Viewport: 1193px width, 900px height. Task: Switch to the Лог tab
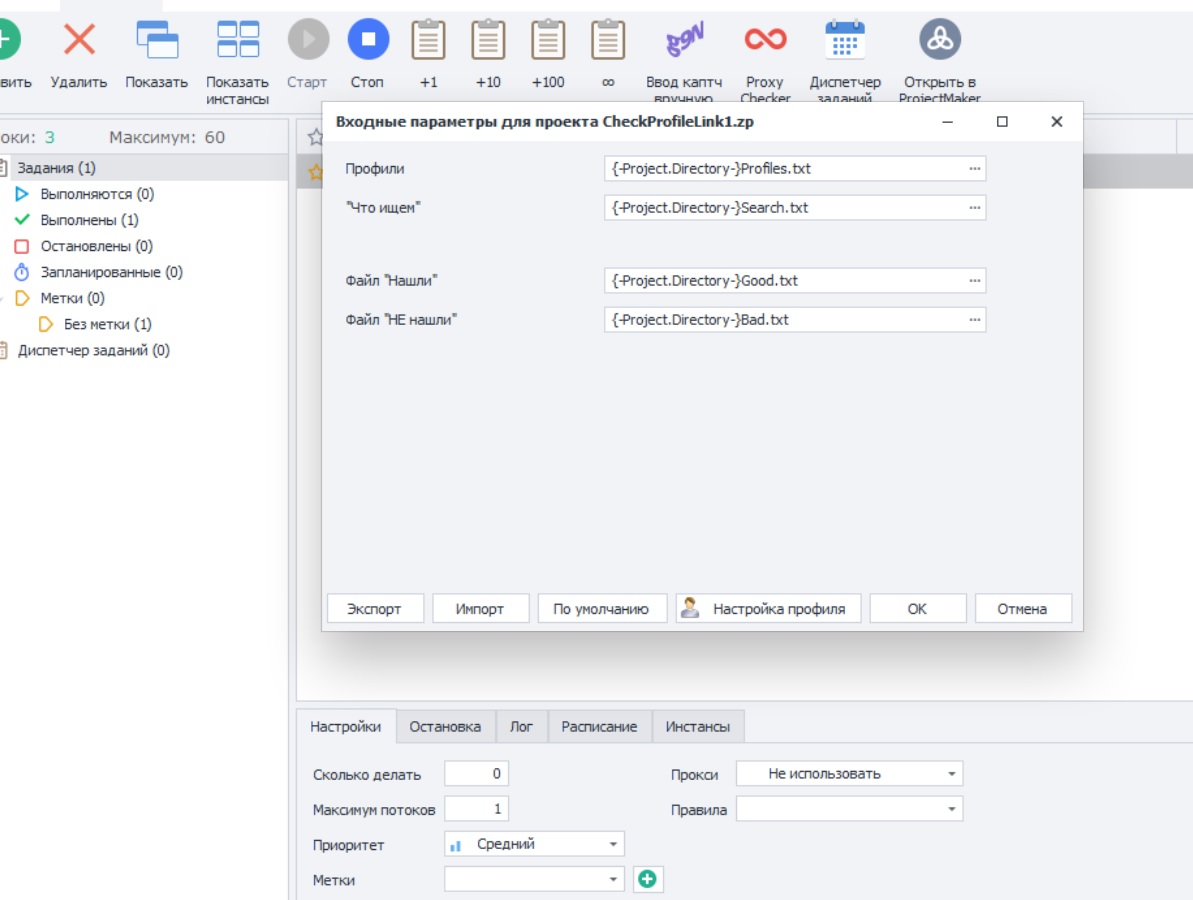click(521, 727)
